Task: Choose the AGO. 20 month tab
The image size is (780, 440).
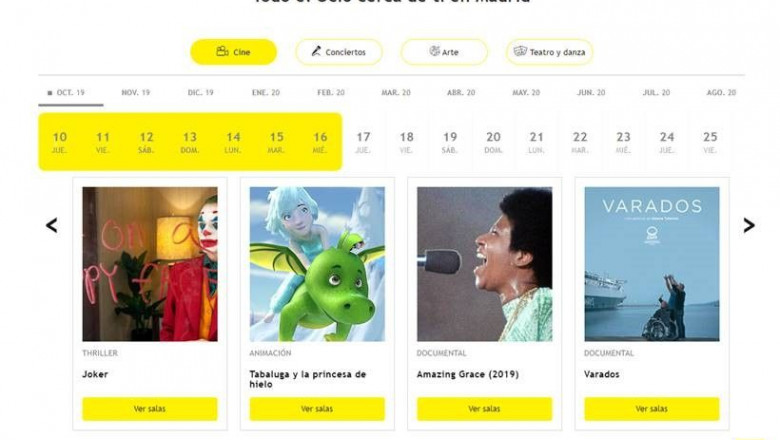Action: click(x=721, y=92)
